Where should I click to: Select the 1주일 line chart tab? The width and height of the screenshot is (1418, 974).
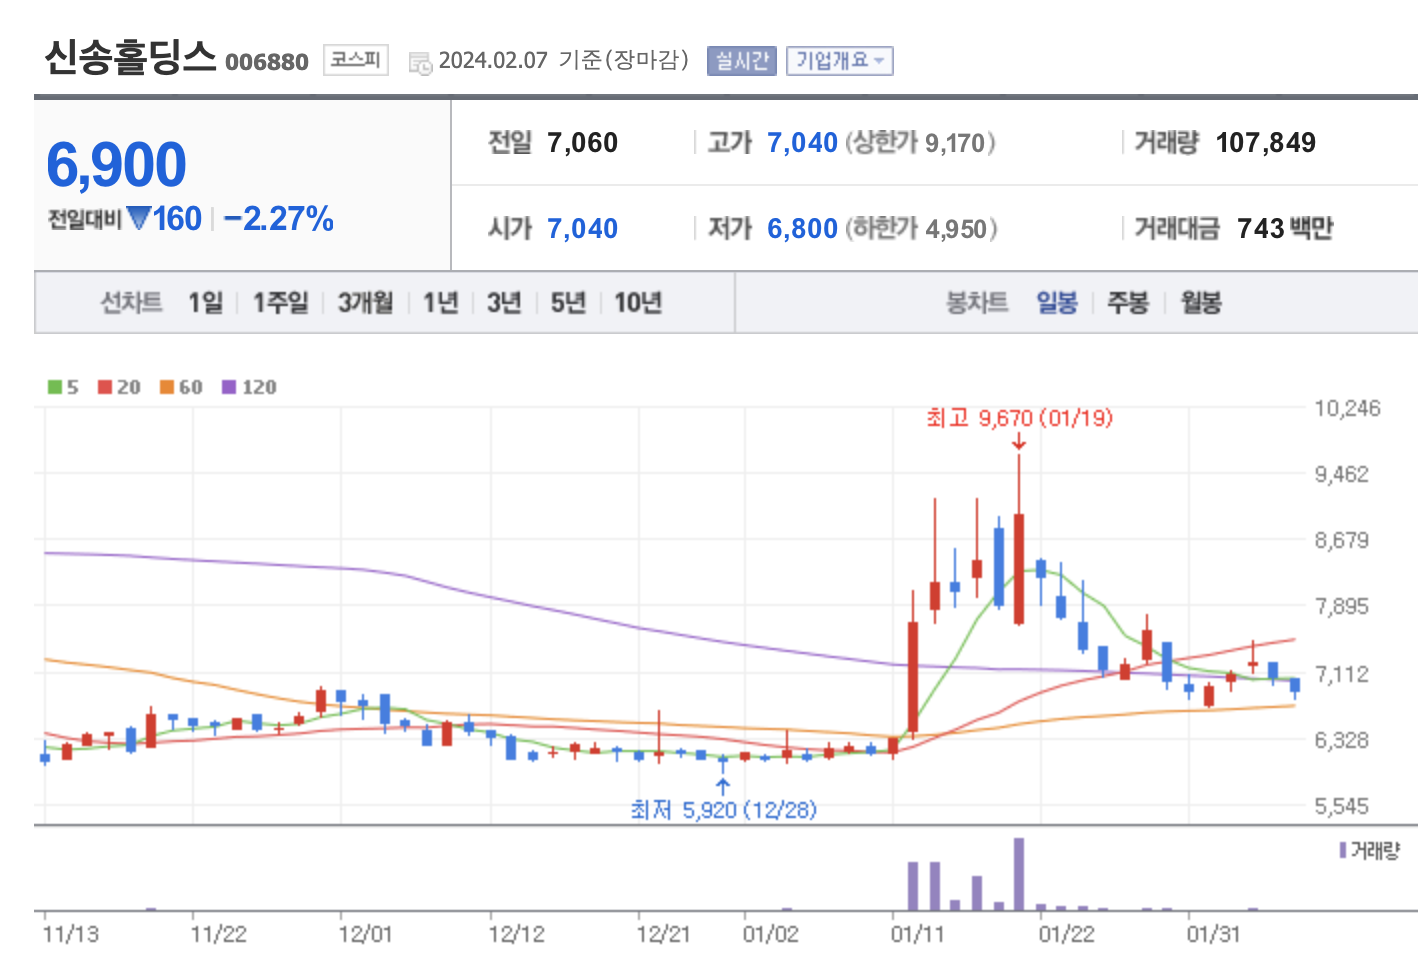pyautogui.click(x=280, y=302)
